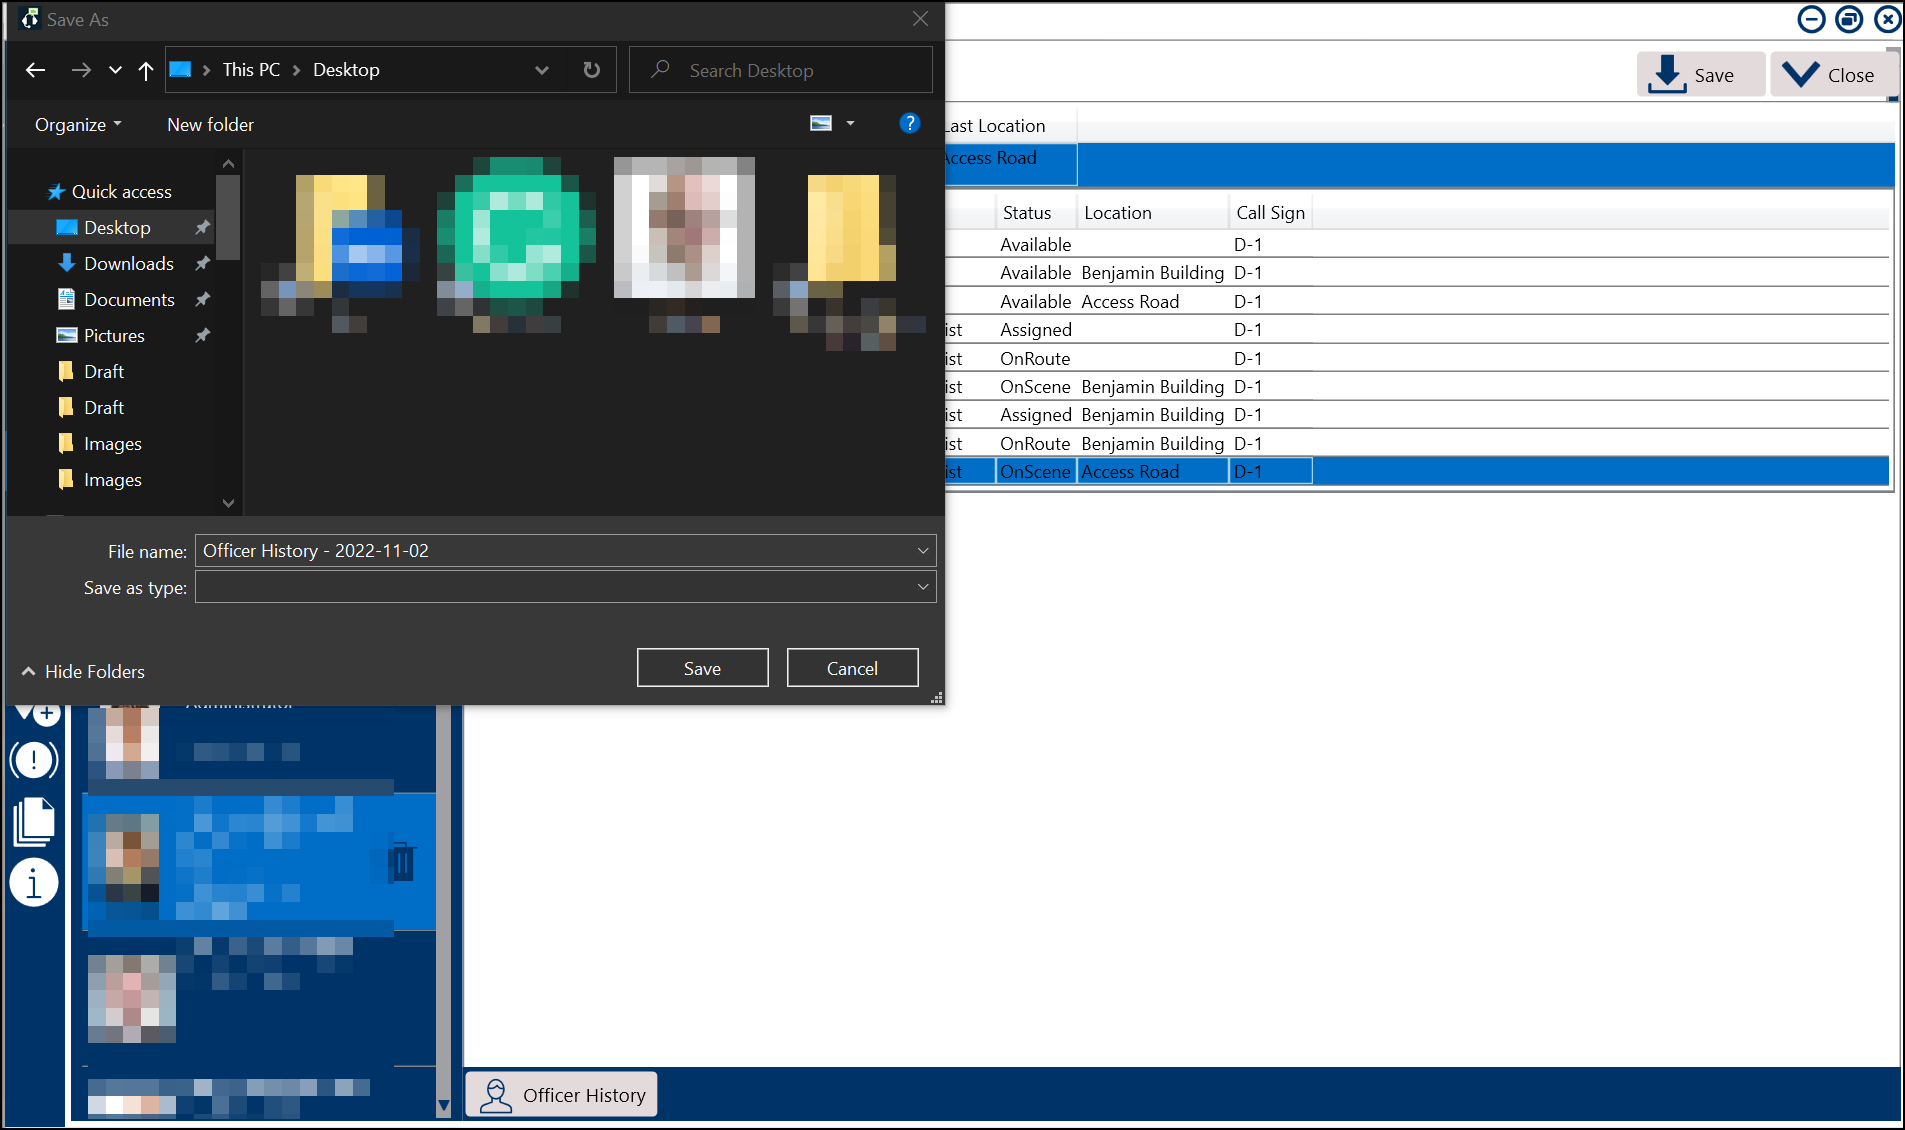
Task: Click the info sidebar icon
Action: coord(34,883)
